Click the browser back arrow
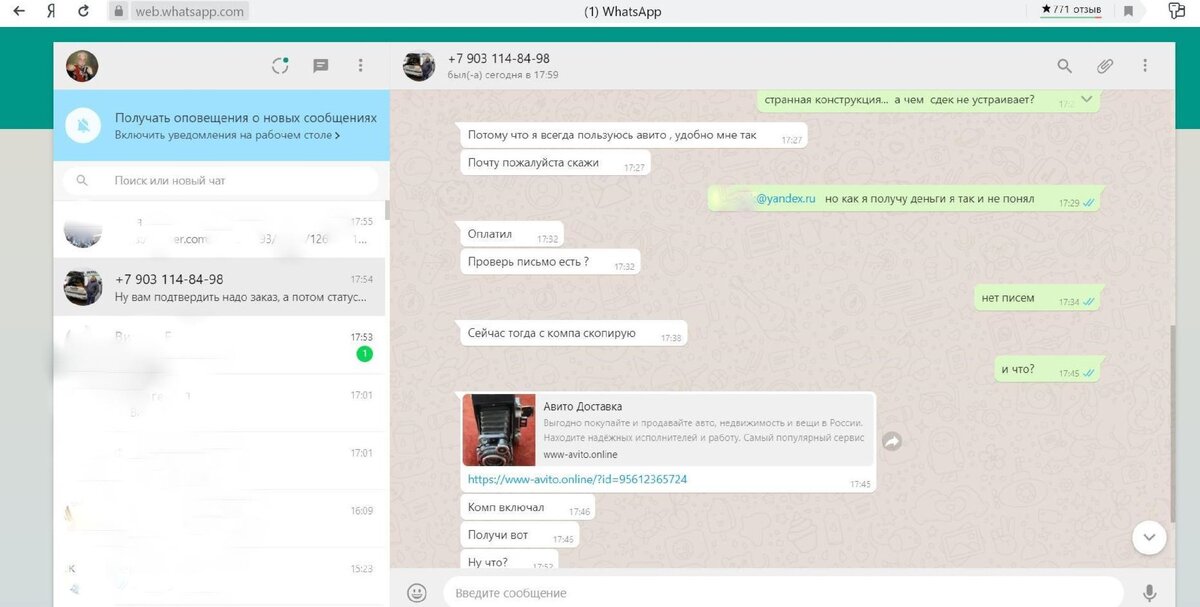 pos(19,12)
